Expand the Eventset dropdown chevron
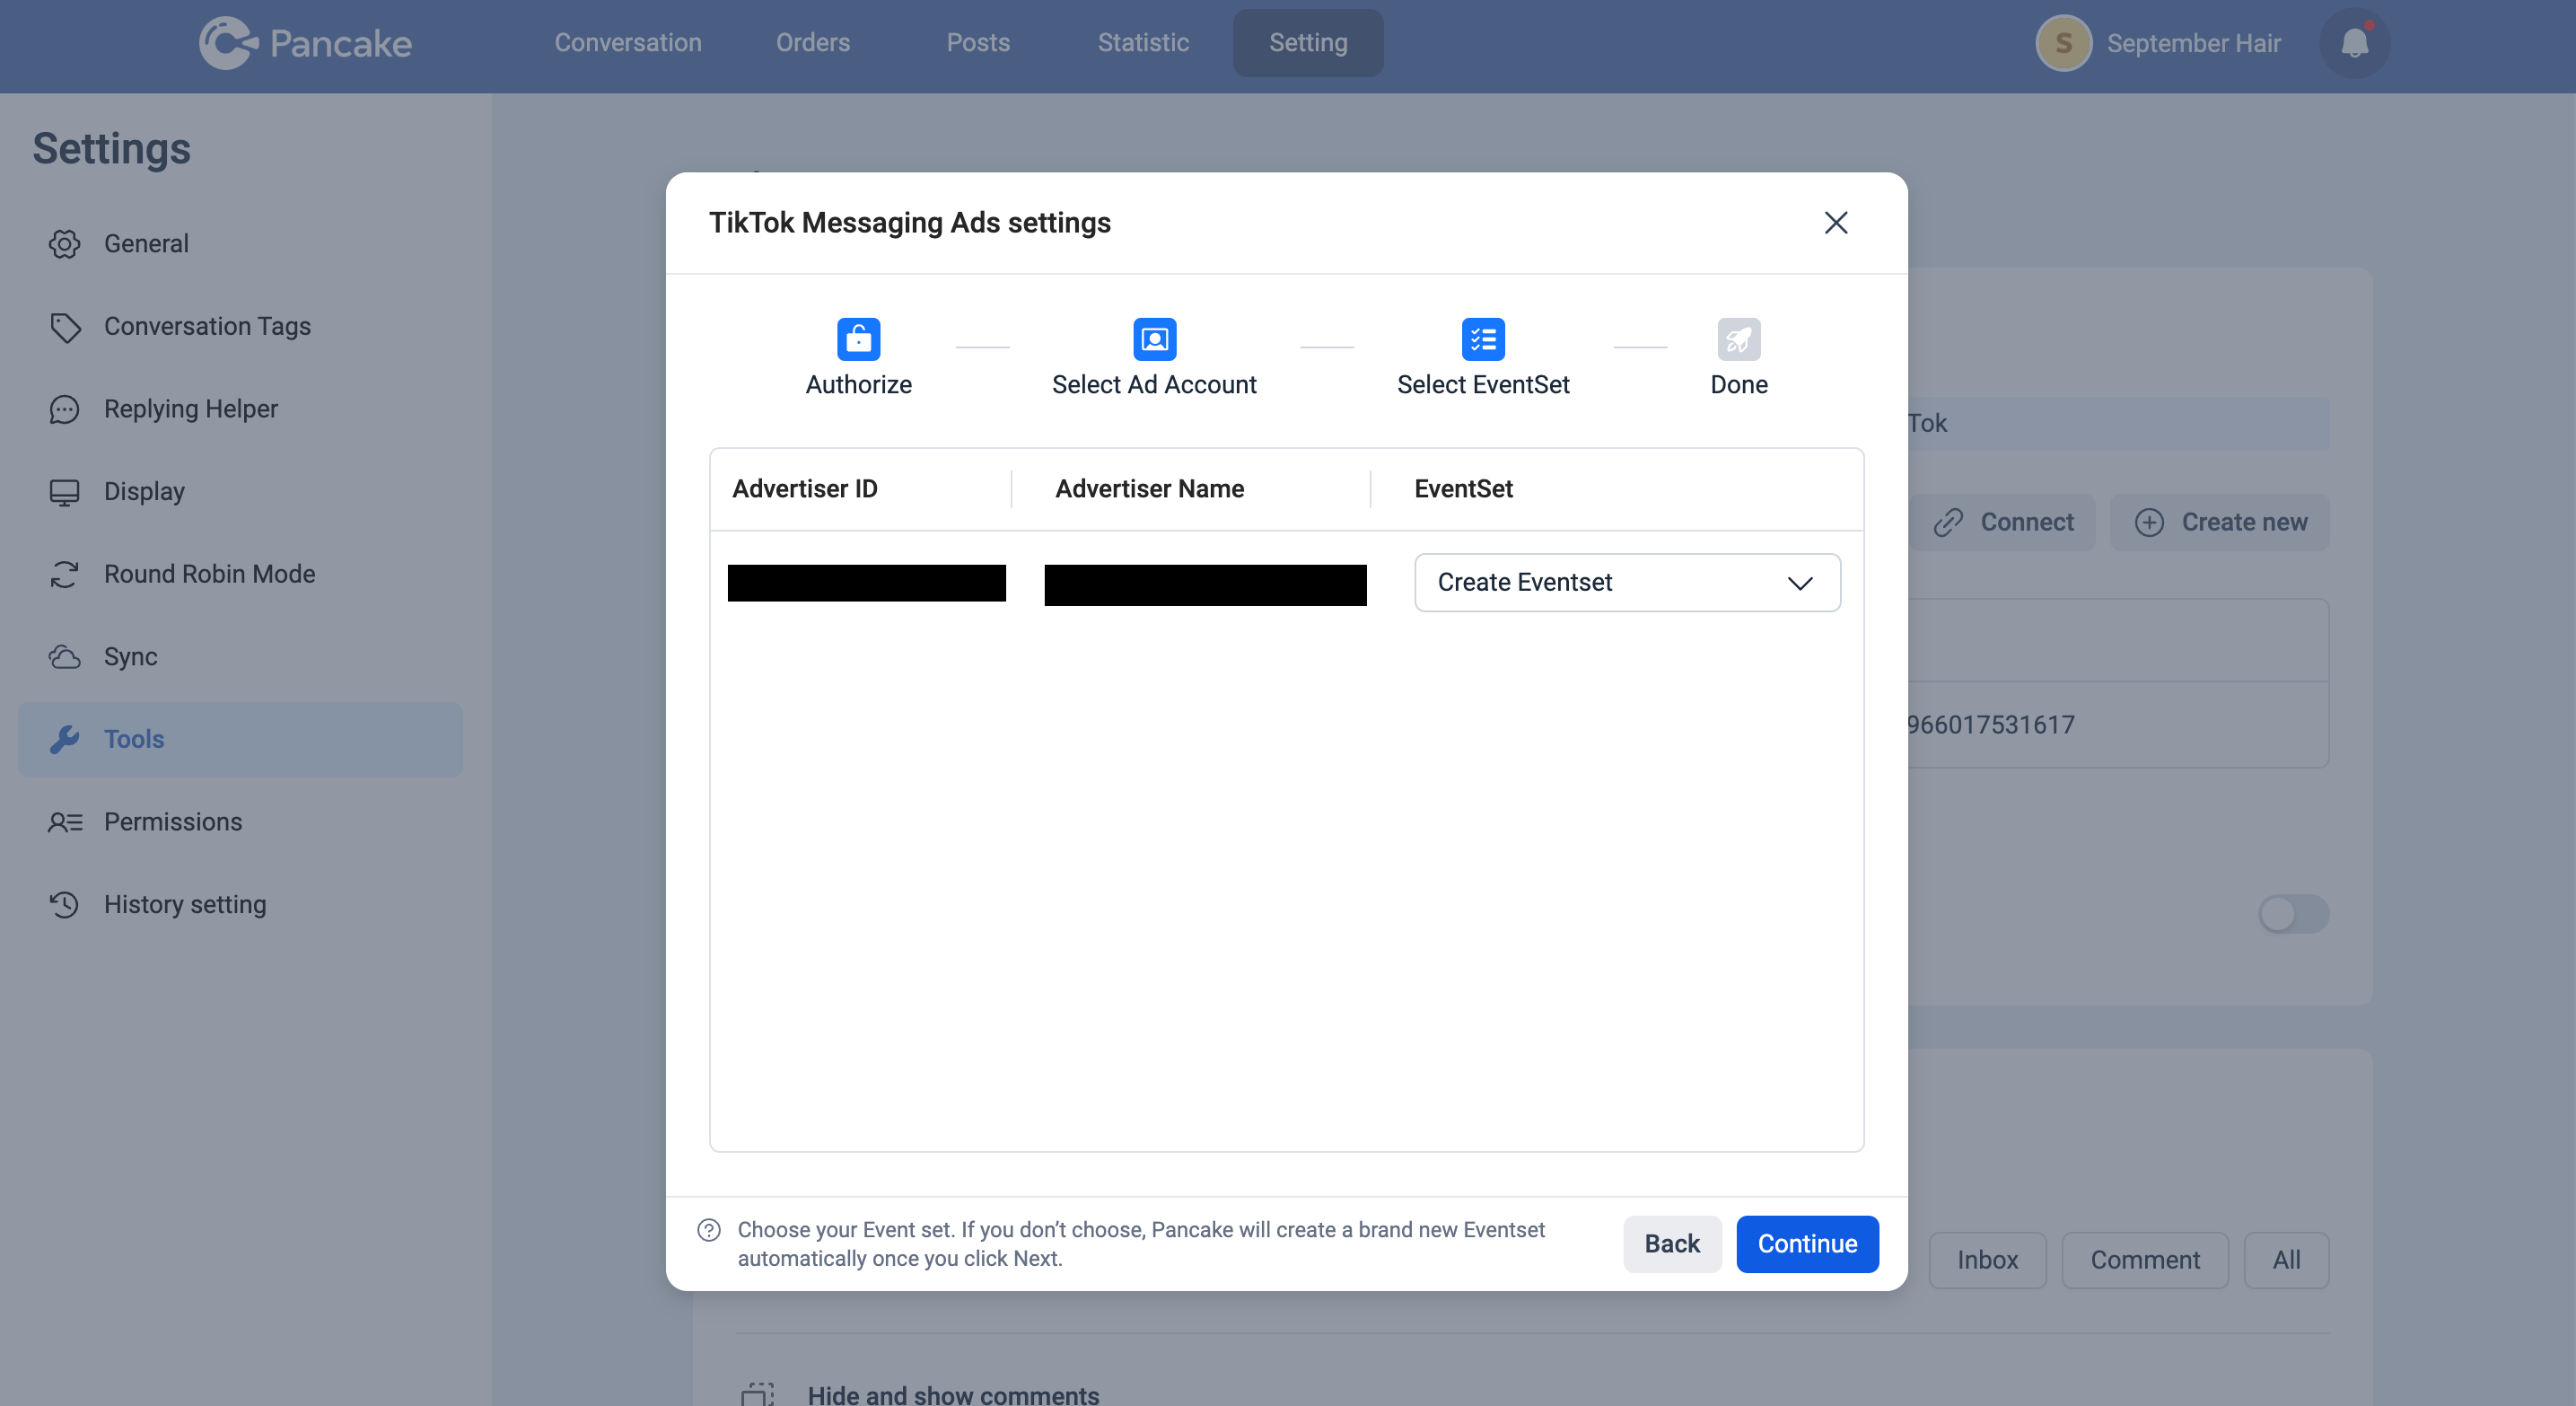Viewport: 2576px width, 1406px height. click(x=1800, y=583)
